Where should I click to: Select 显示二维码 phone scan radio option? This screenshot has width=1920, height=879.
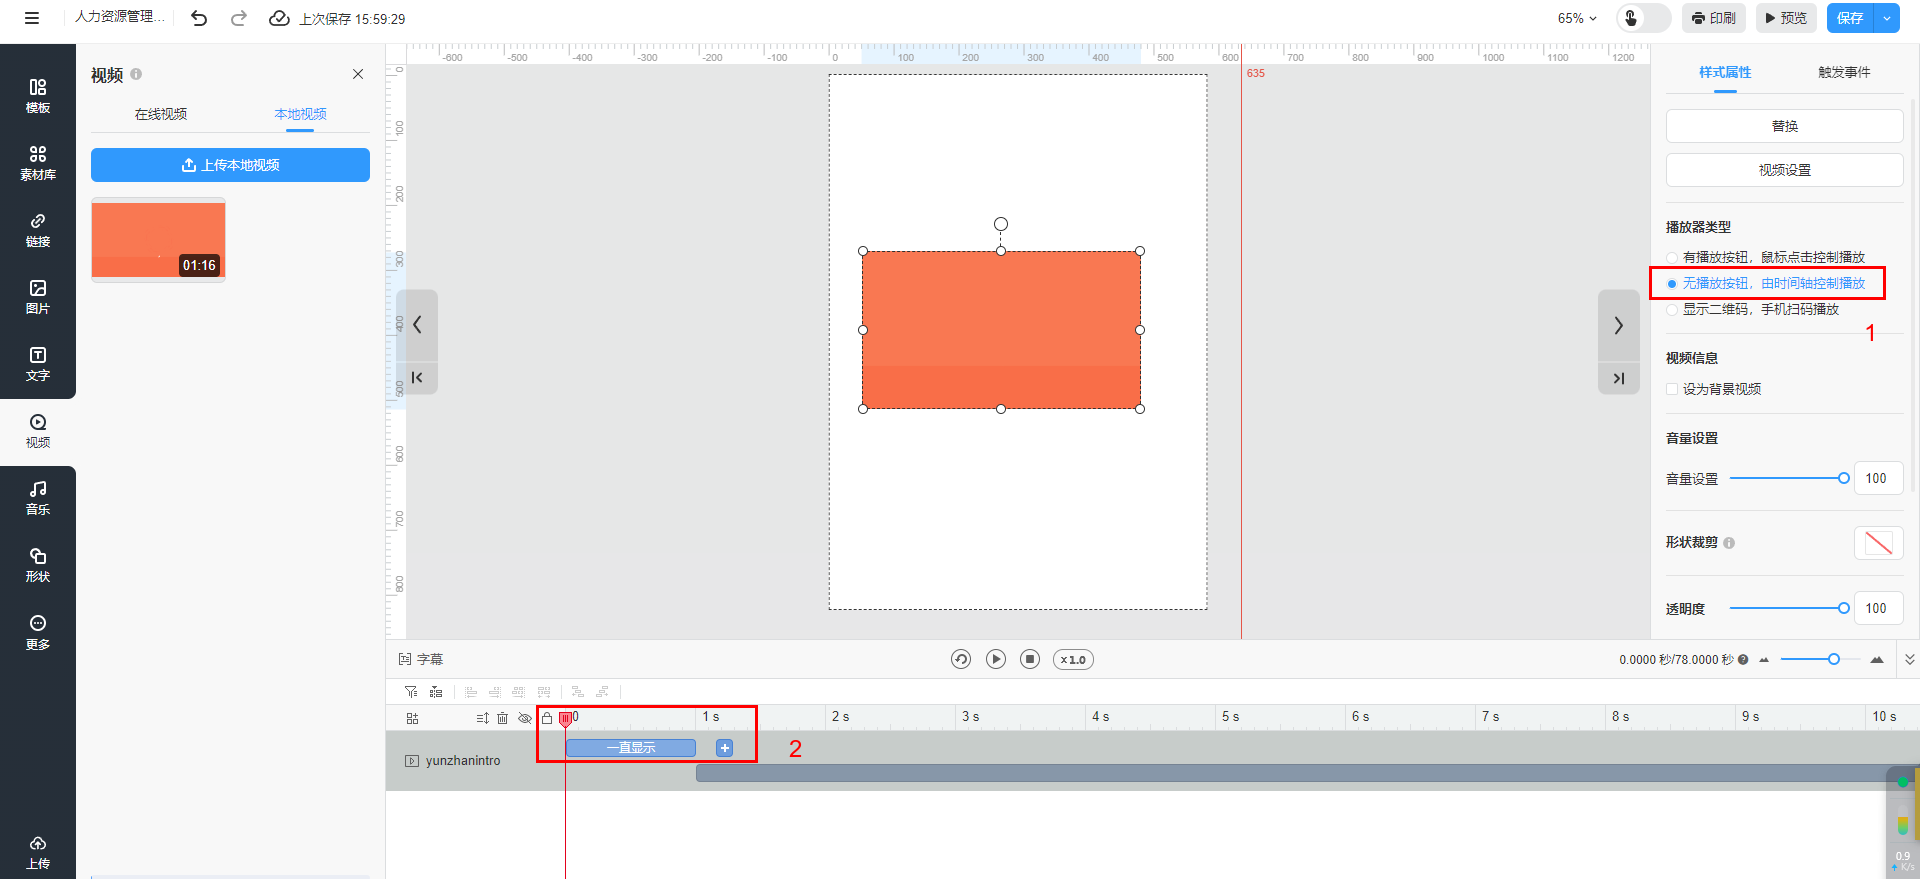tap(1672, 310)
